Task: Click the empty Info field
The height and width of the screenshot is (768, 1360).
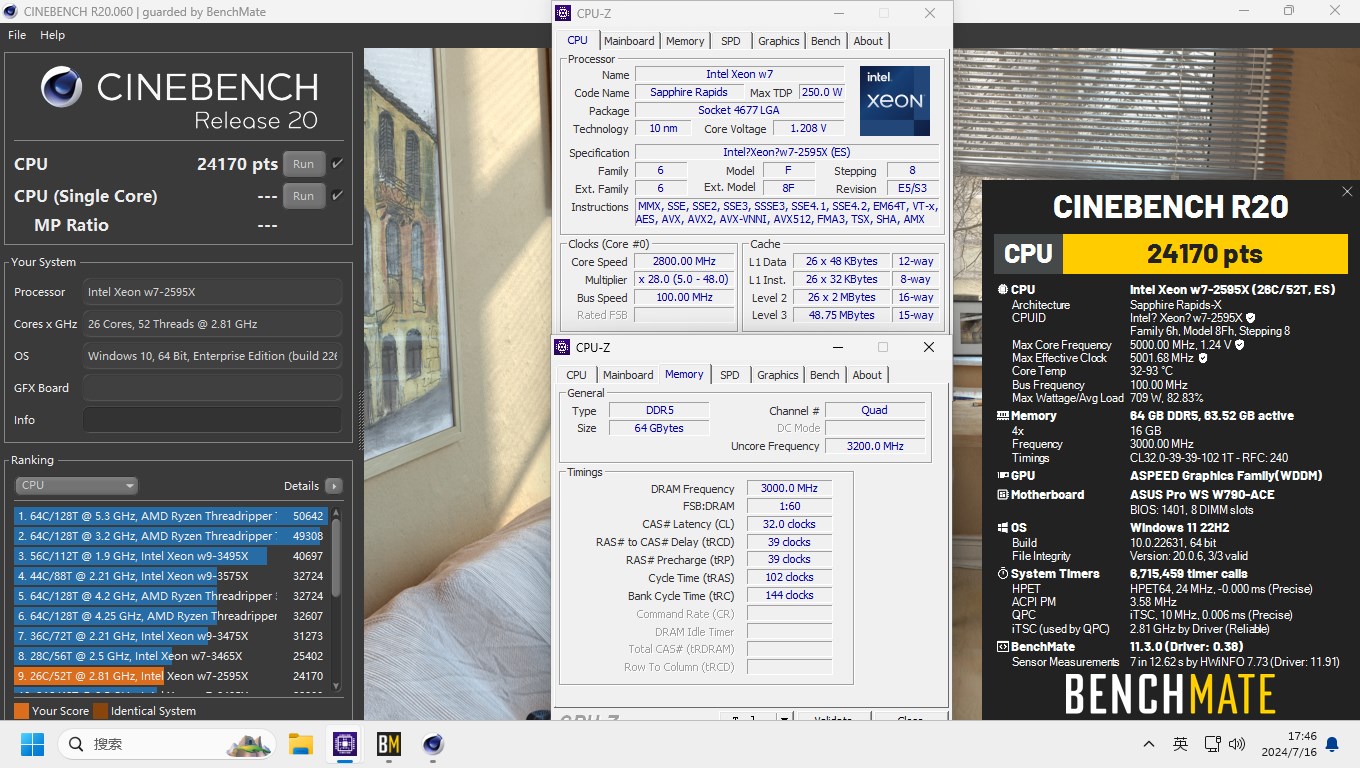Action: [x=212, y=420]
